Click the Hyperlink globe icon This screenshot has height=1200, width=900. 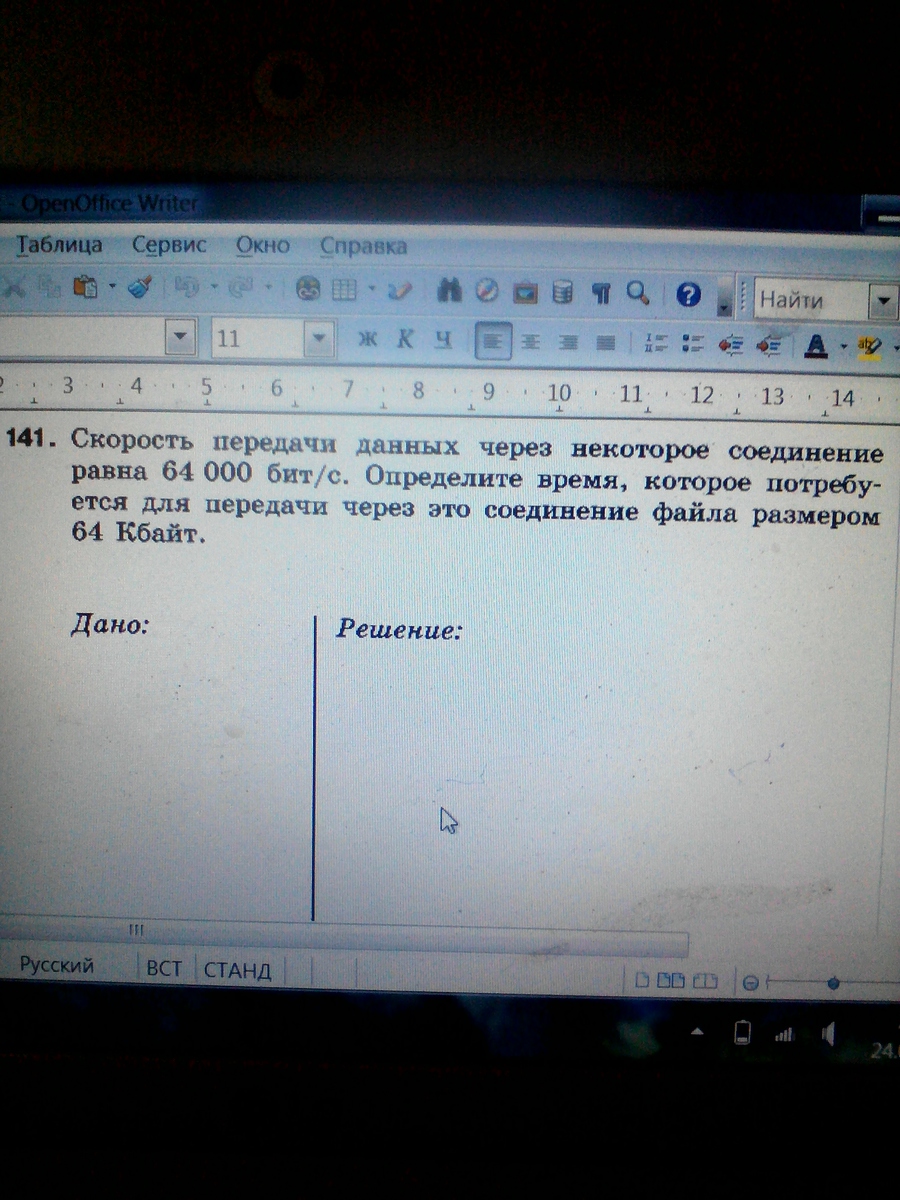[x=307, y=289]
